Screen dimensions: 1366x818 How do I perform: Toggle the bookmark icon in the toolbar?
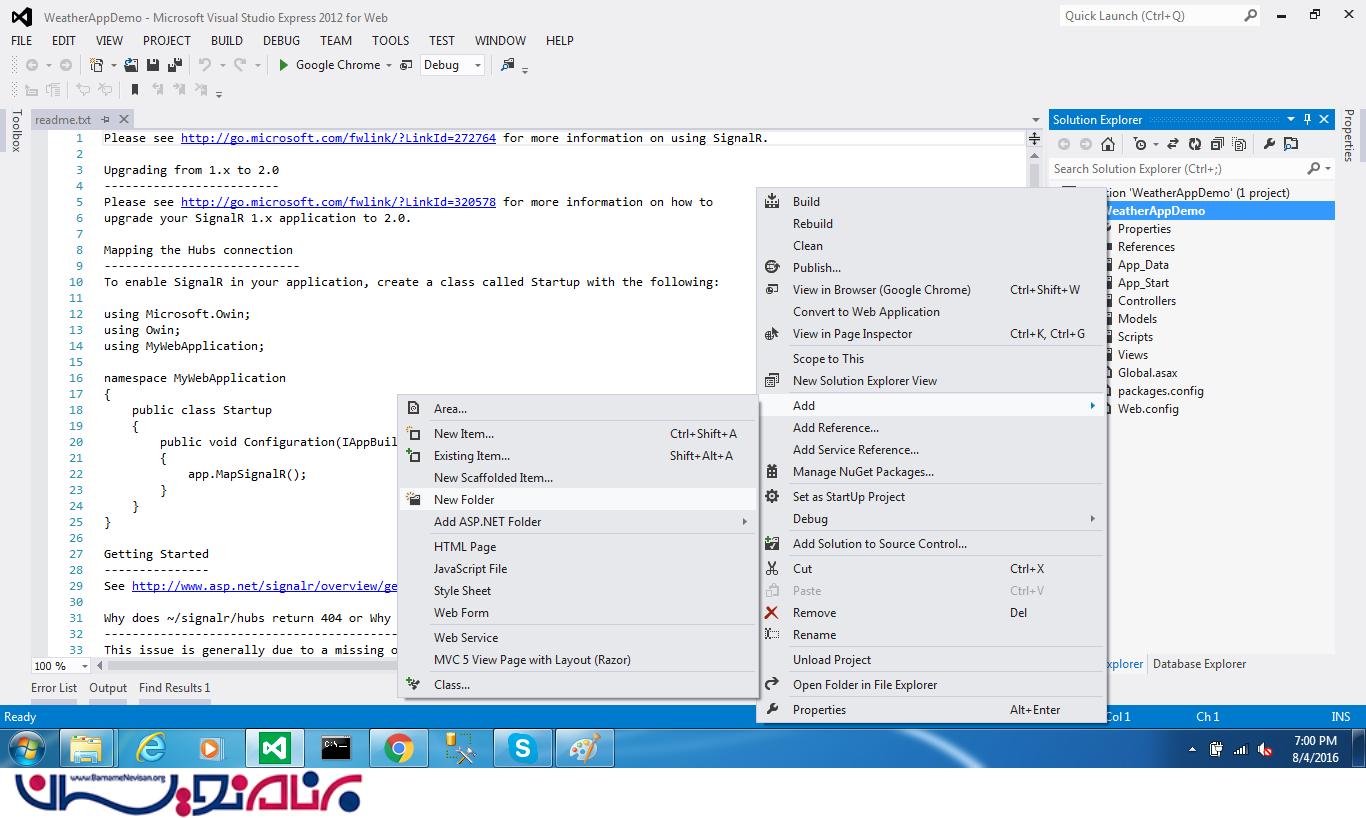coord(135,90)
